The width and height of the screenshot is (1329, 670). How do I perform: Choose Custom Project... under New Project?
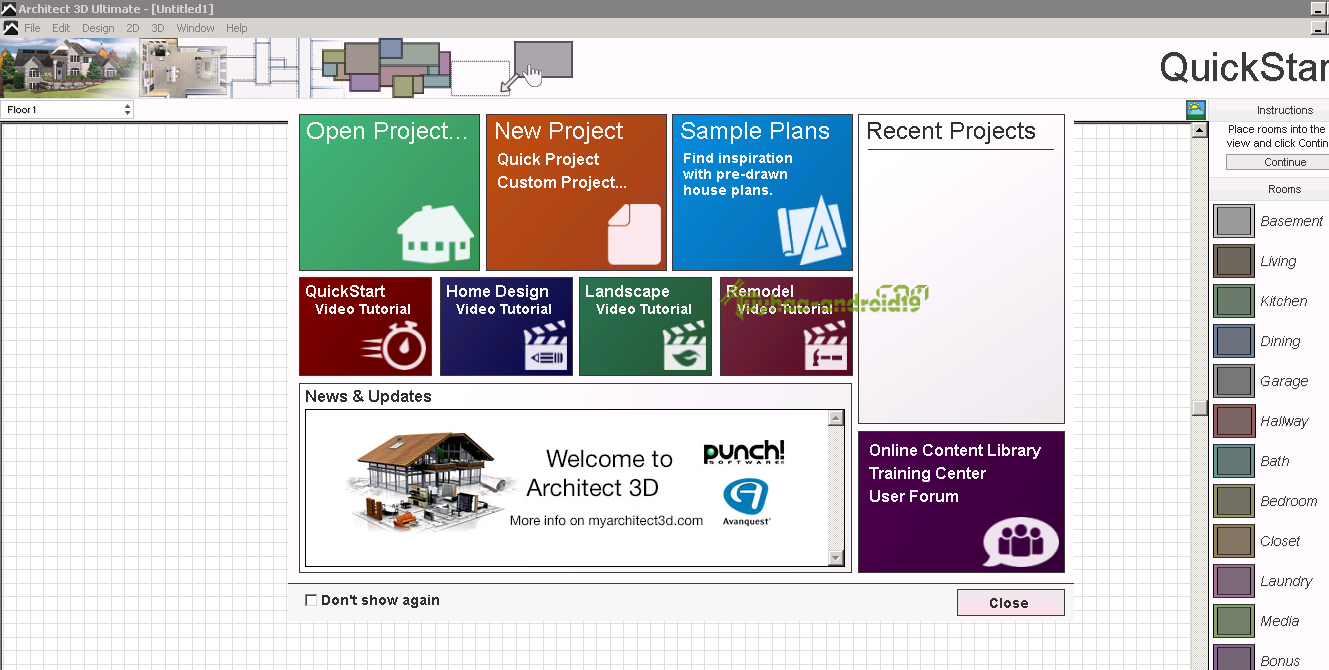562,182
